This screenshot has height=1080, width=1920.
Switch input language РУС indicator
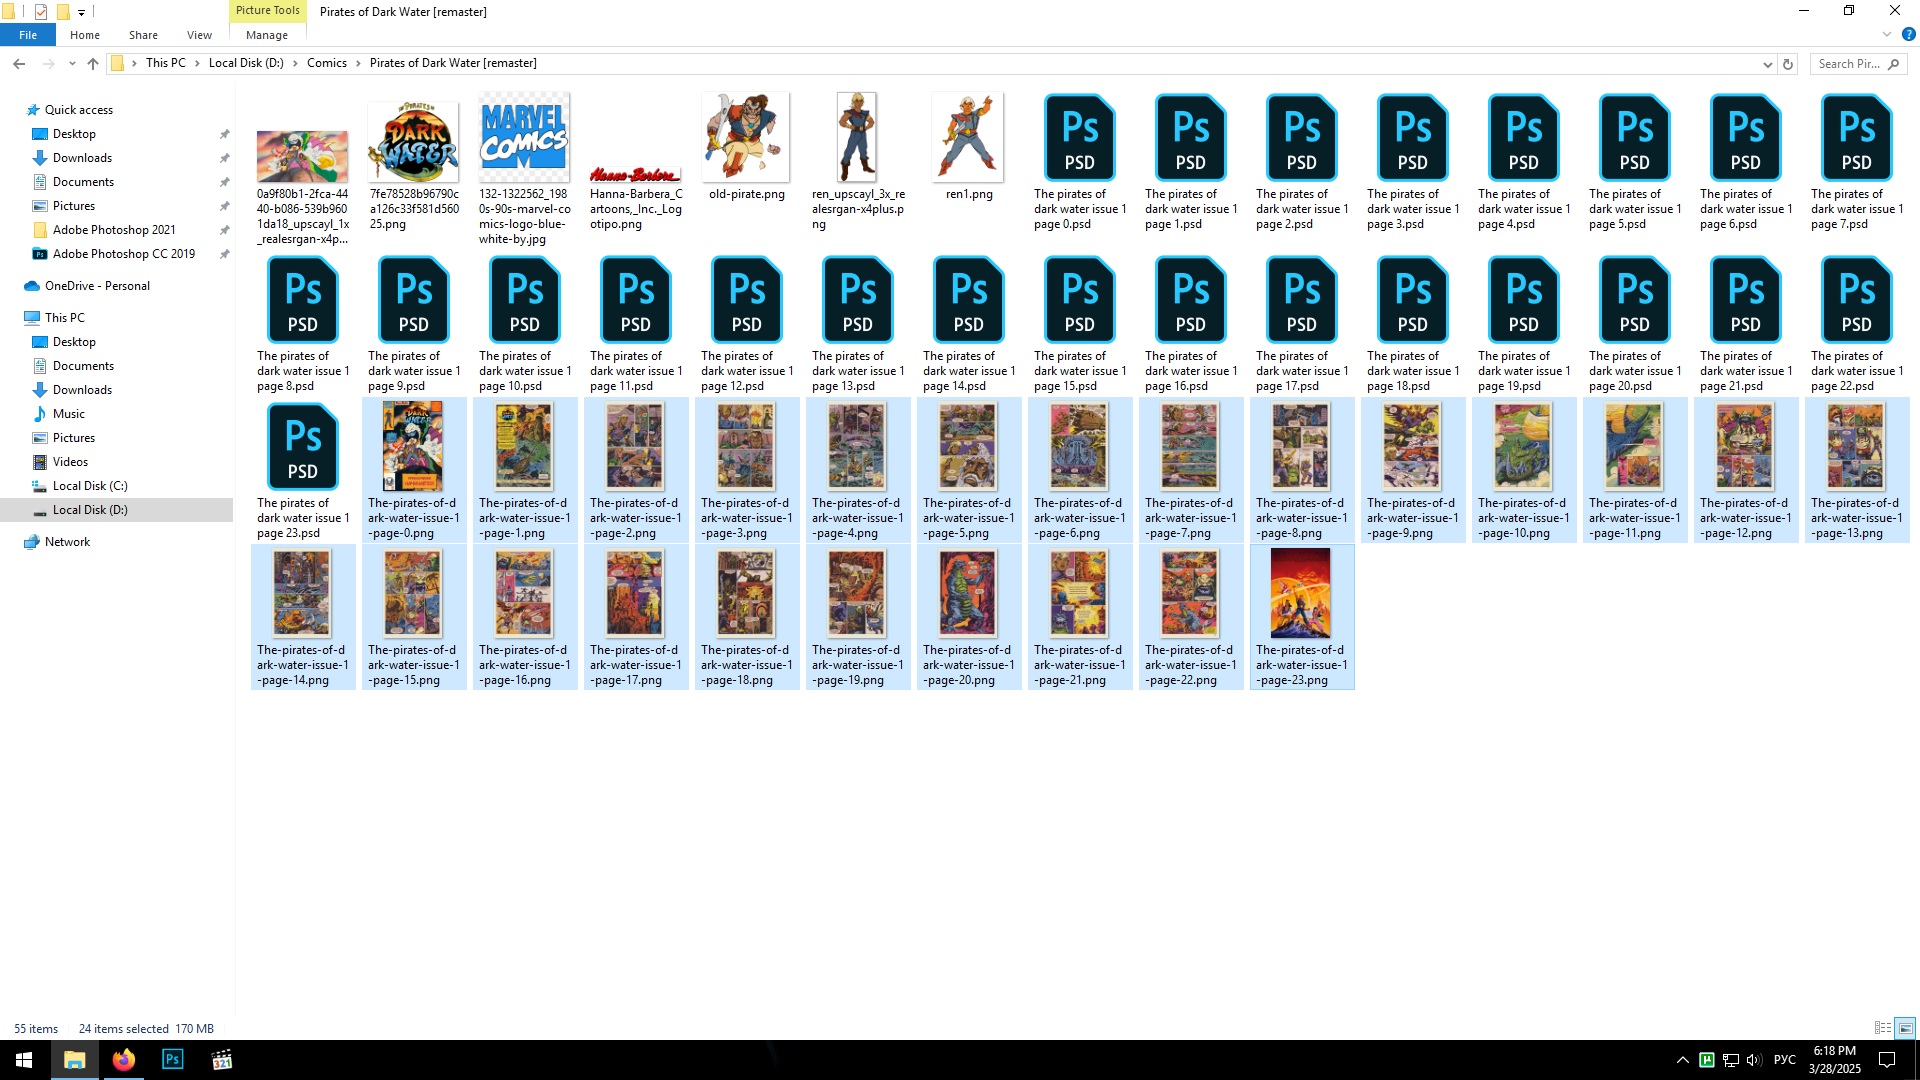1784,1060
